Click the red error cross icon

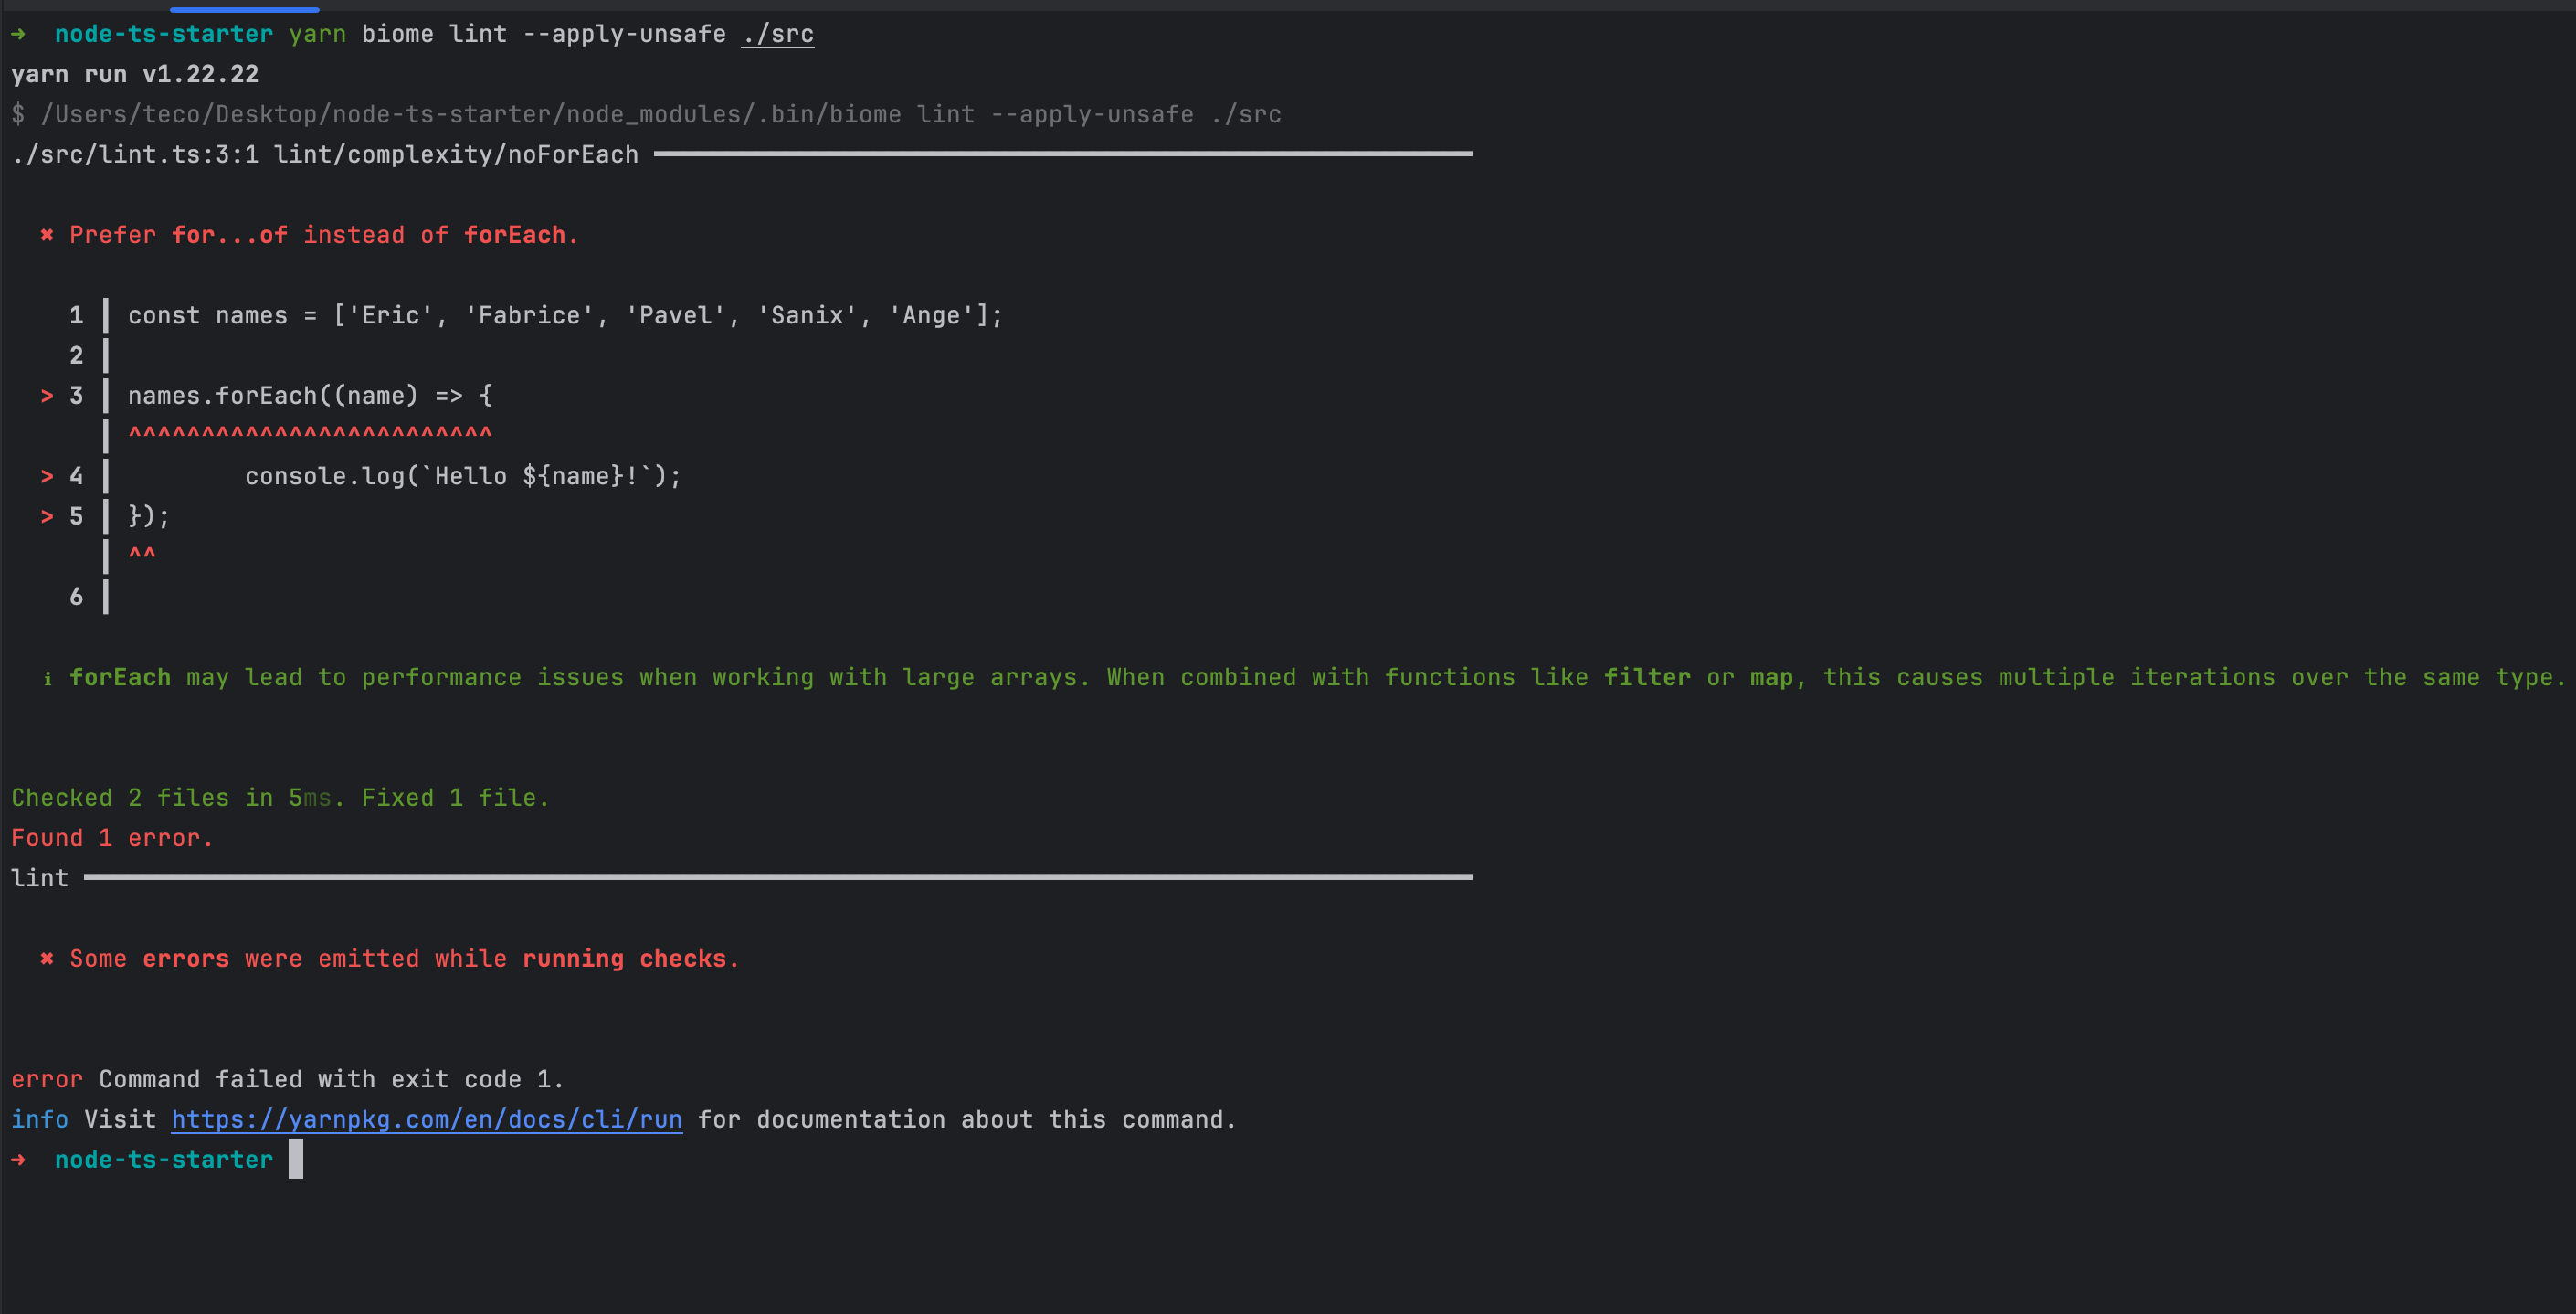[x=47, y=235]
